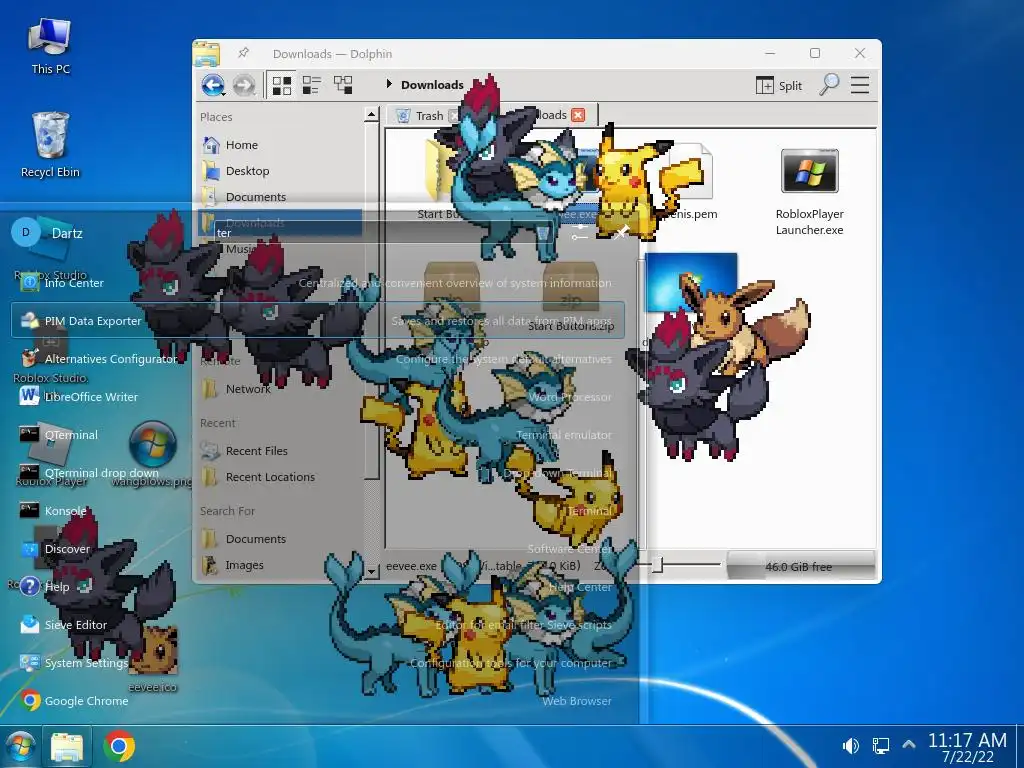Screen dimensions: 1024x768
Task: Open Dolphin's hamburger menu
Action: point(860,85)
